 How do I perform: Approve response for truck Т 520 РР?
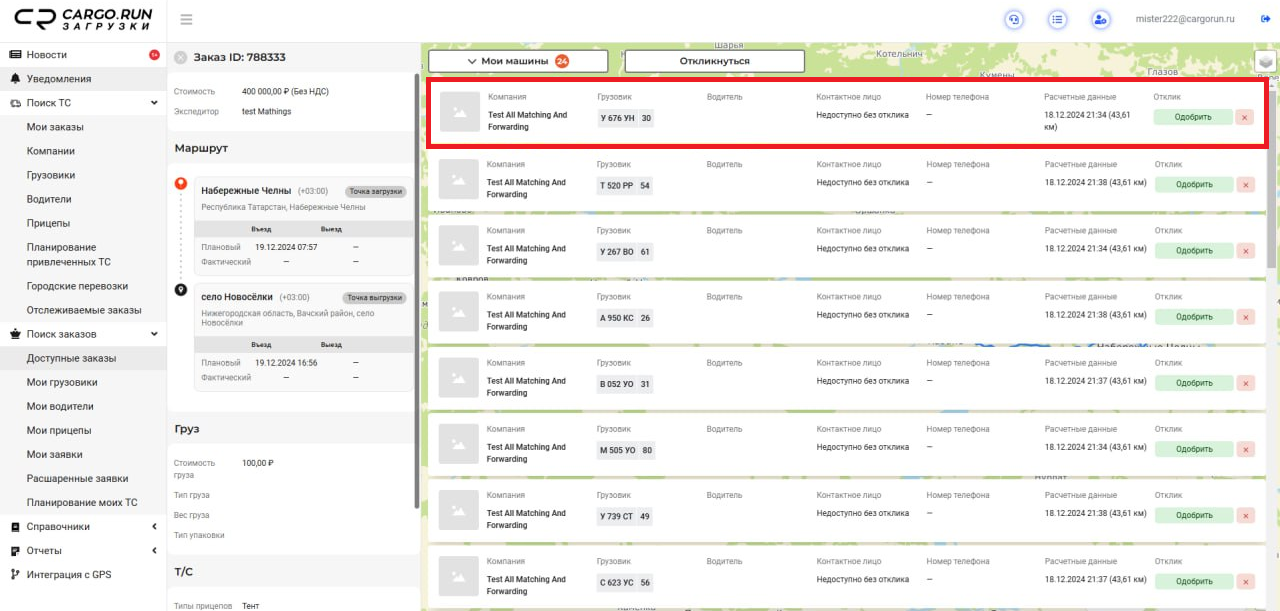click(x=1193, y=184)
